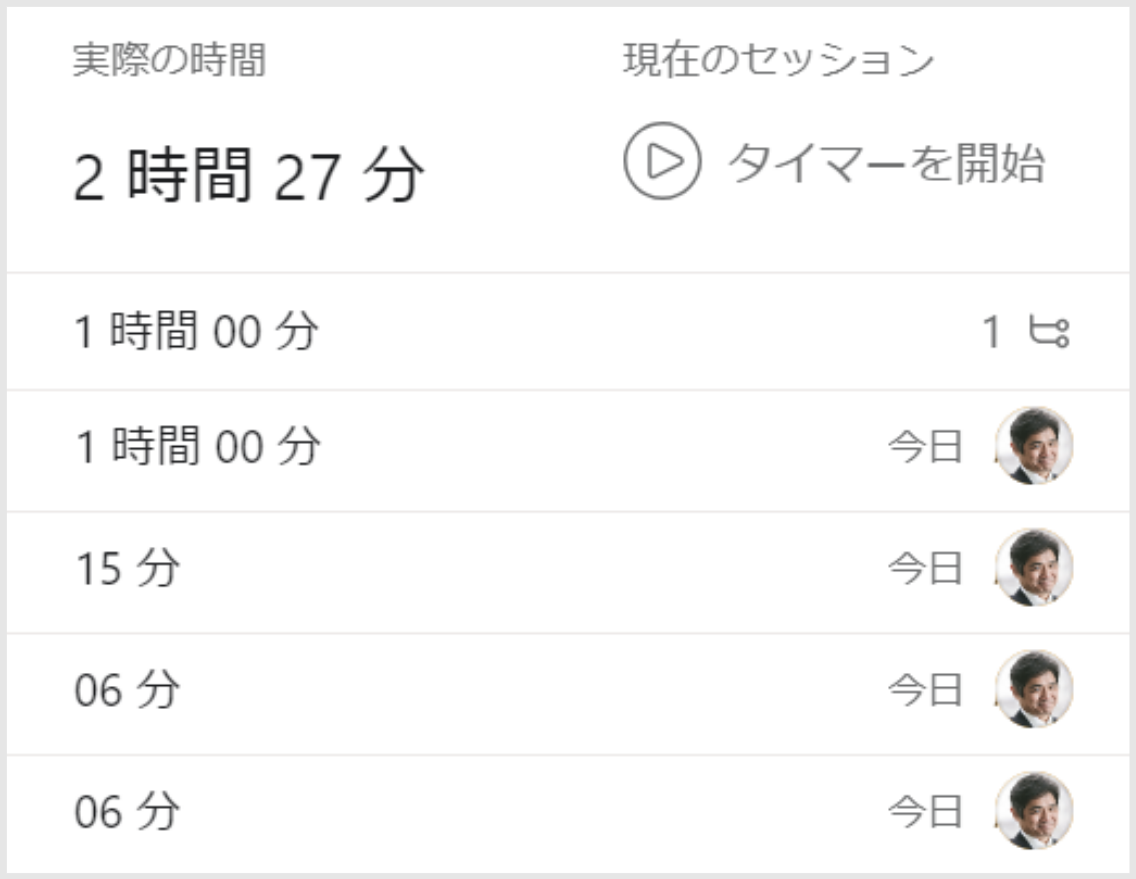Select the second 1 時間 00 分 entry
1136x879 pixels.
pos(568,451)
